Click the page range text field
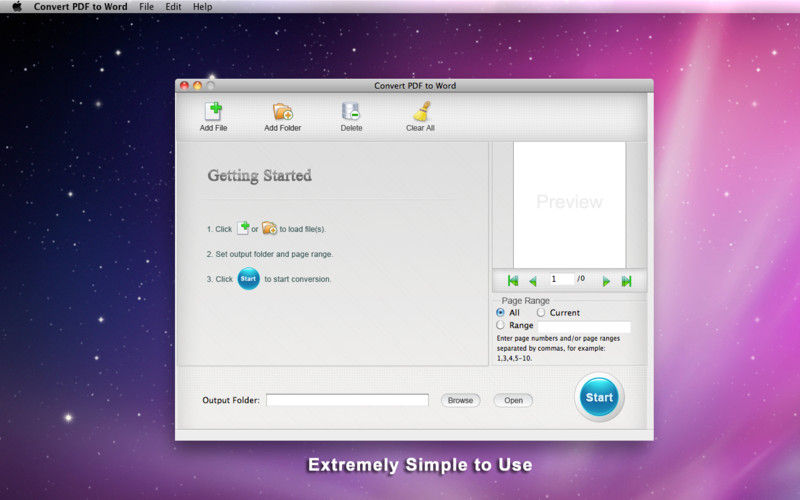 (584, 327)
